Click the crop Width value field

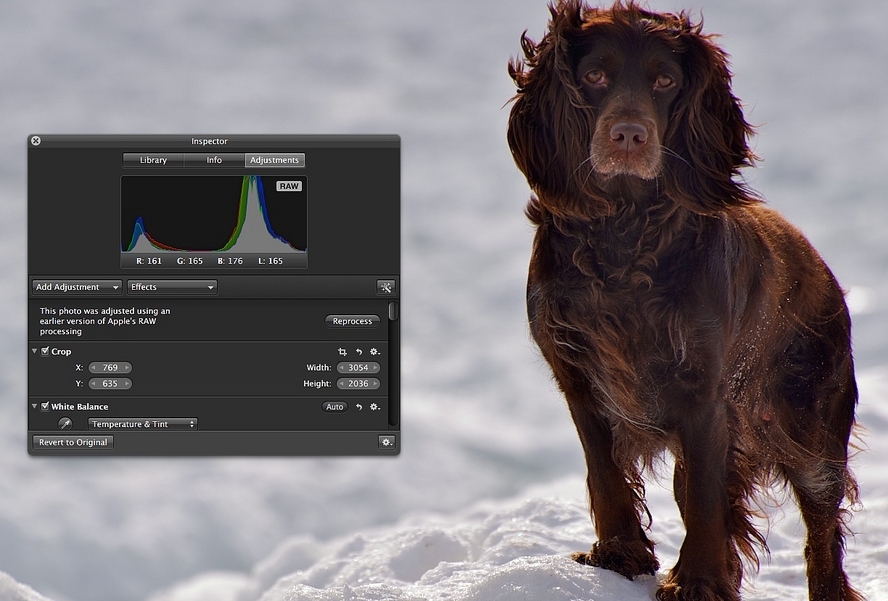pos(358,368)
